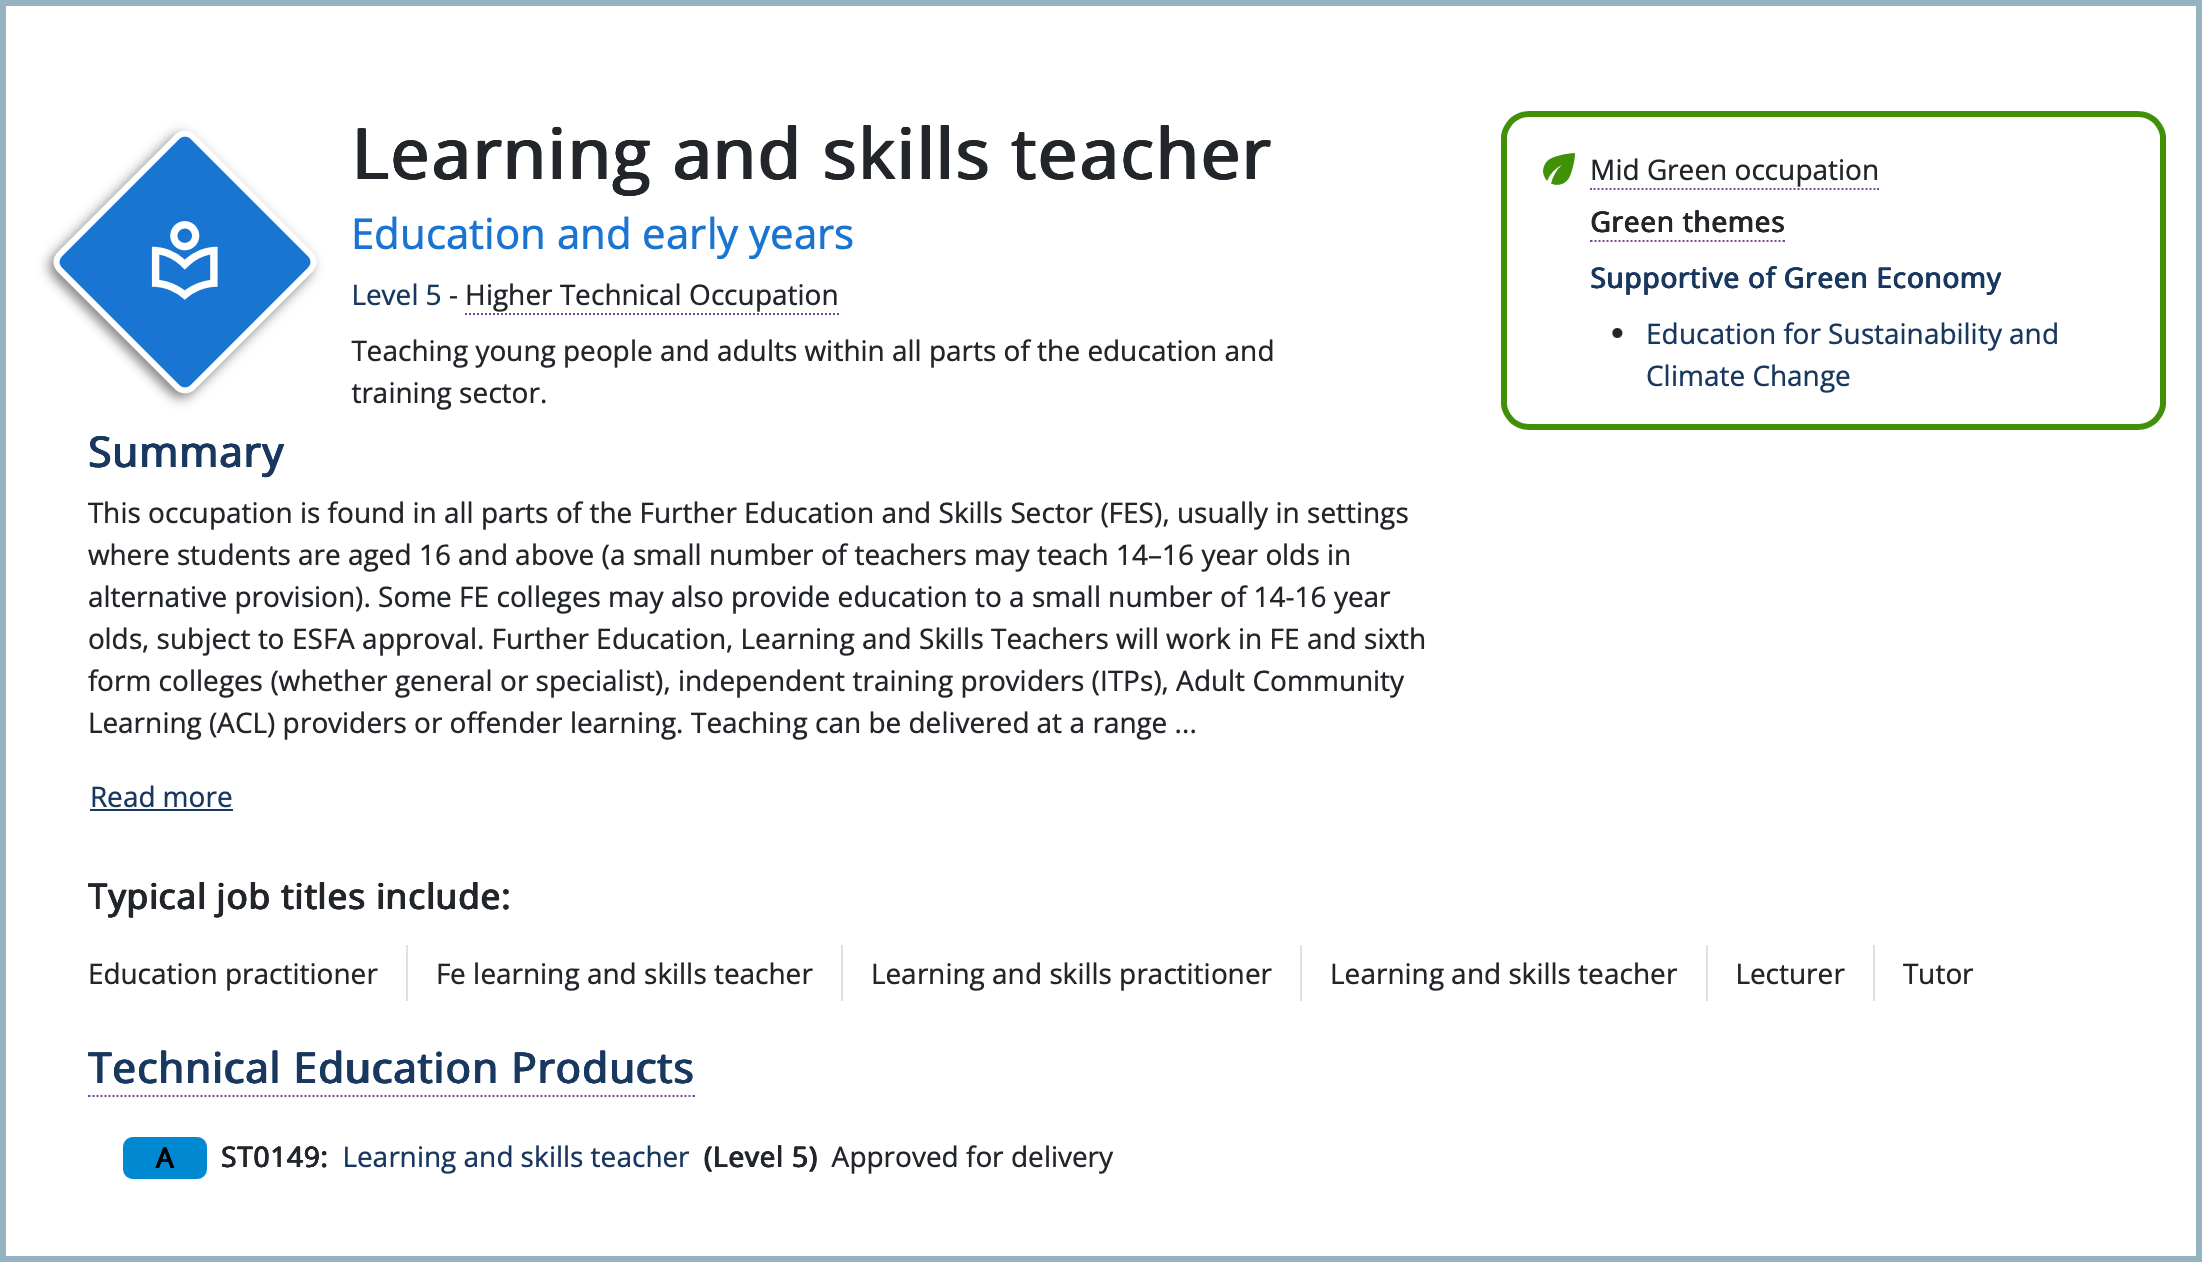Open the ST0149 Learning and skills teacher link
Image resolution: width=2202 pixels, height=1262 pixels.
[515, 1157]
